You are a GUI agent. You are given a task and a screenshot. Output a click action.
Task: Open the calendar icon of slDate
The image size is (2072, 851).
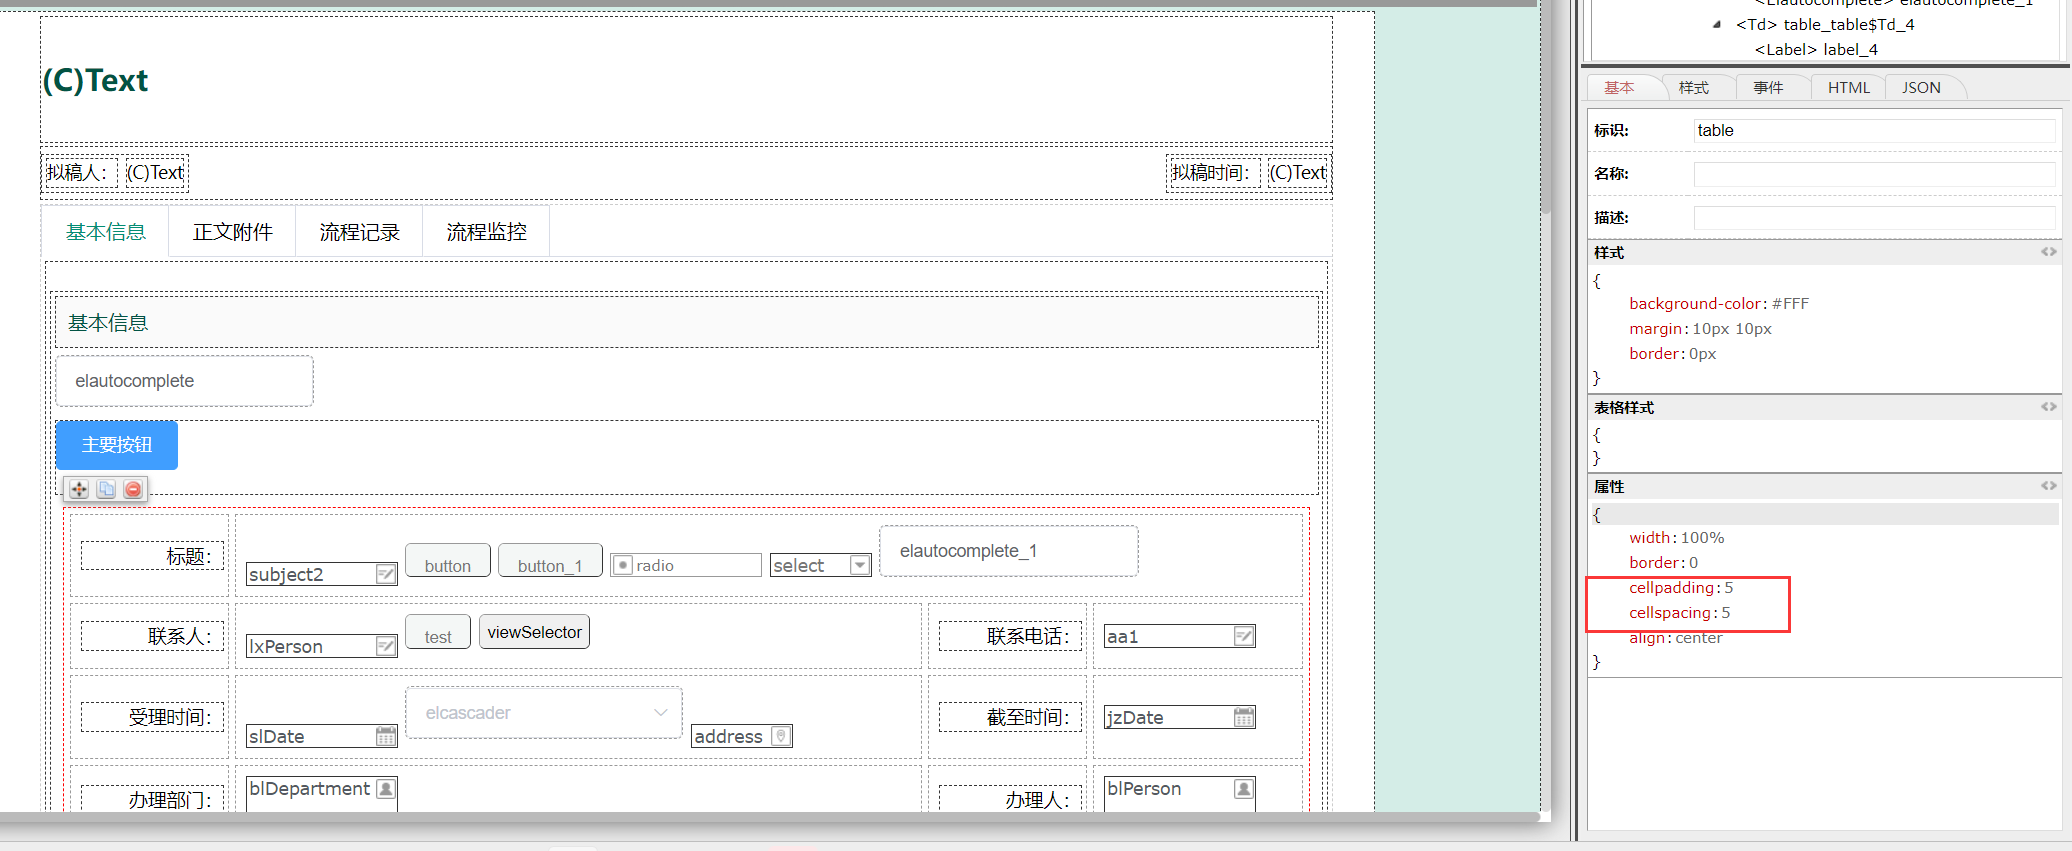pyautogui.click(x=386, y=736)
